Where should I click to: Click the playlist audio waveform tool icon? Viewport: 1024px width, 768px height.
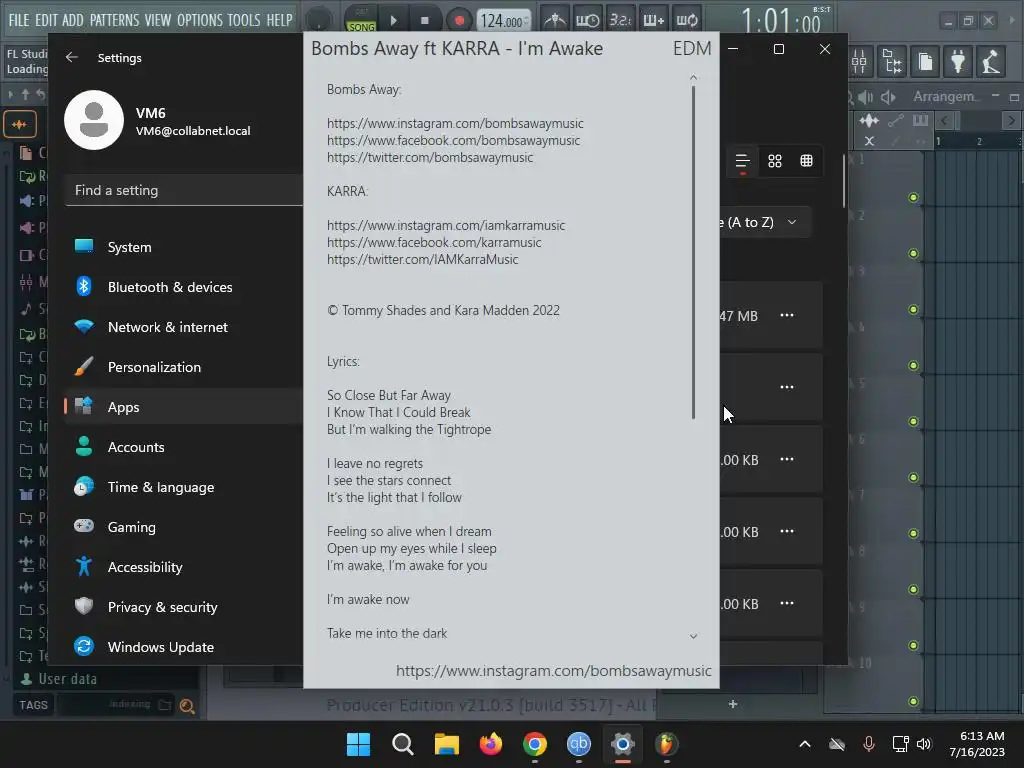[x=869, y=120]
